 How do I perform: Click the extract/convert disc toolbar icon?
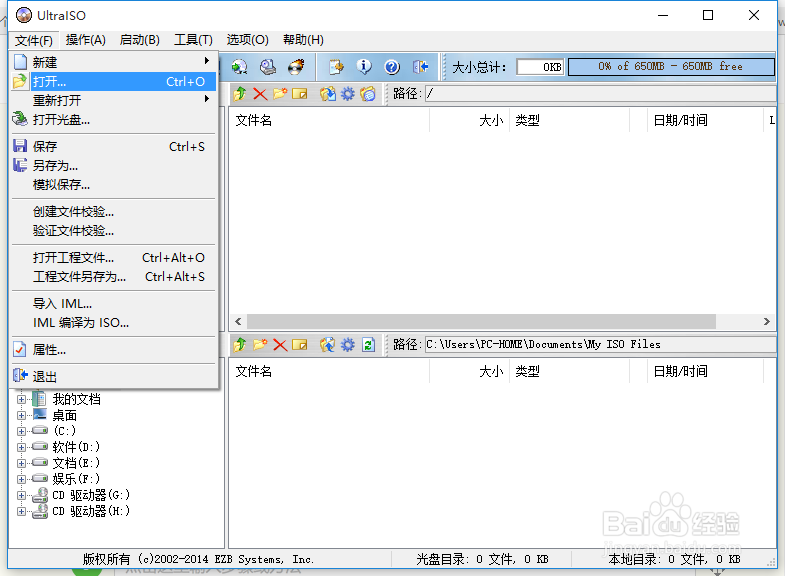click(239, 67)
